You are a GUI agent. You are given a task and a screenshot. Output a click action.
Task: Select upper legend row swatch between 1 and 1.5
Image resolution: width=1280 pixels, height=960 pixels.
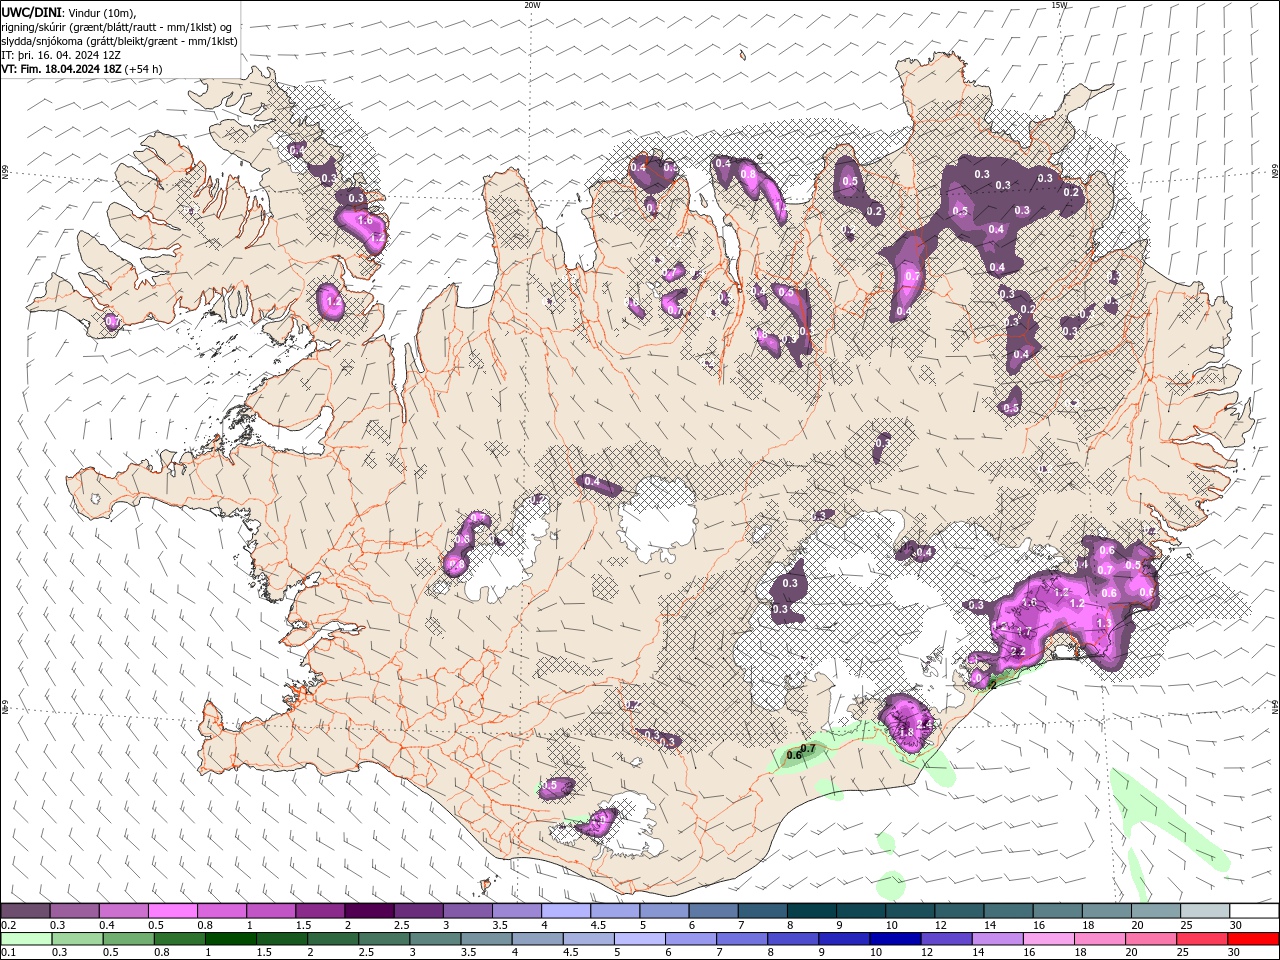coord(270,911)
